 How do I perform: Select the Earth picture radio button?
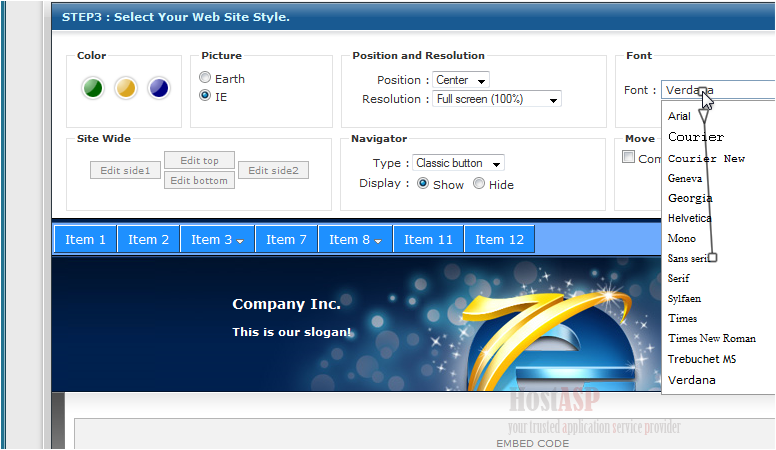point(205,77)
